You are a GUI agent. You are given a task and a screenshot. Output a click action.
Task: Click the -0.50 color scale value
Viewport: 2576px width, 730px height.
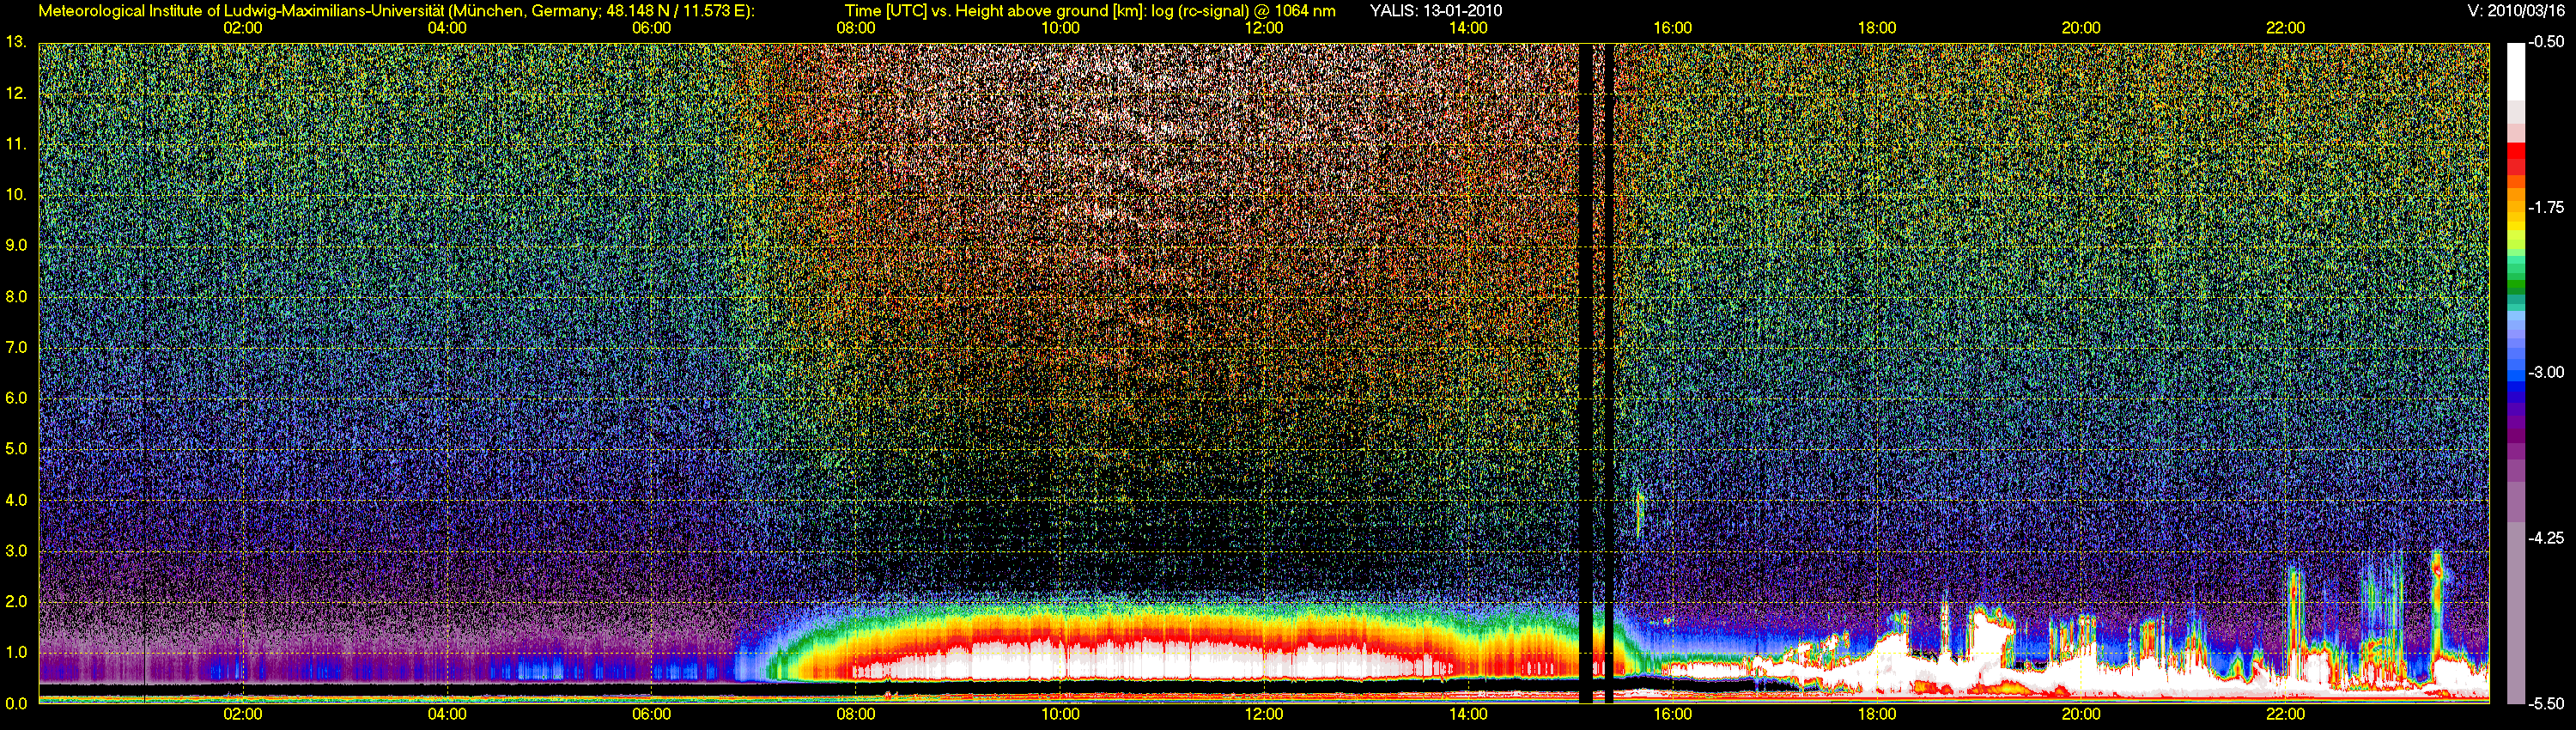click(x=2545, y=42)
